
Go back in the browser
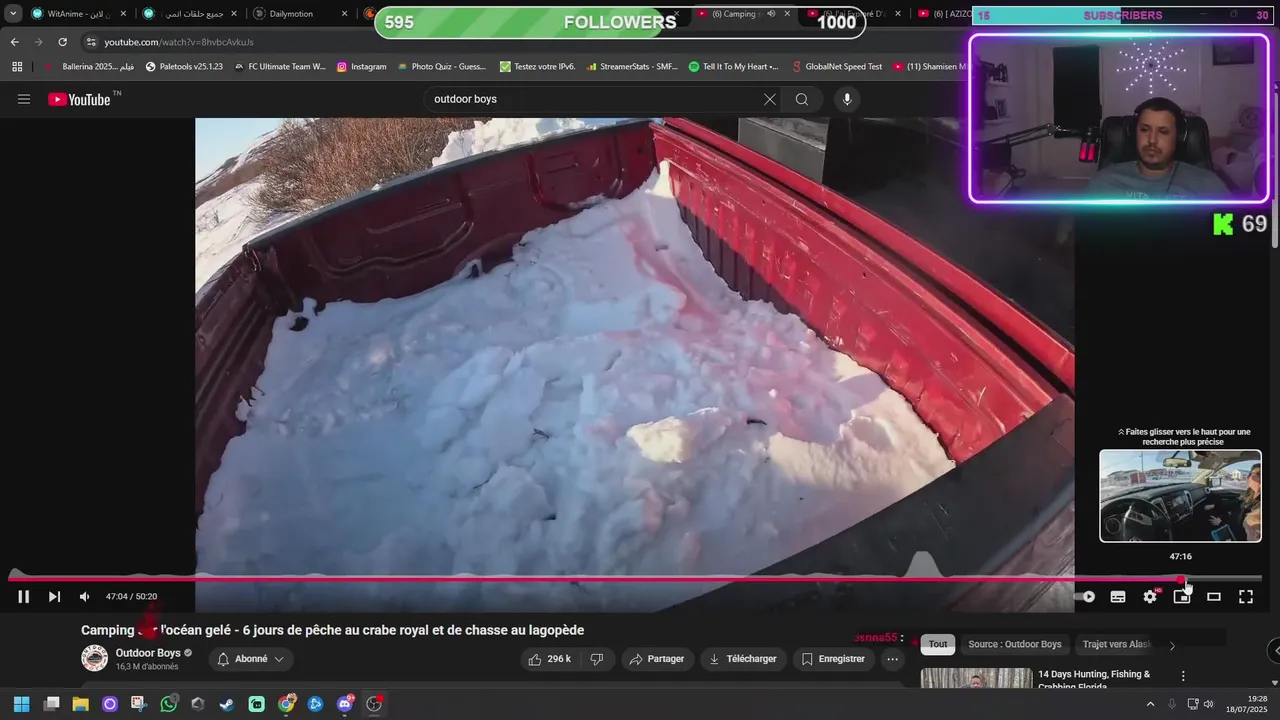pos(14,42)
